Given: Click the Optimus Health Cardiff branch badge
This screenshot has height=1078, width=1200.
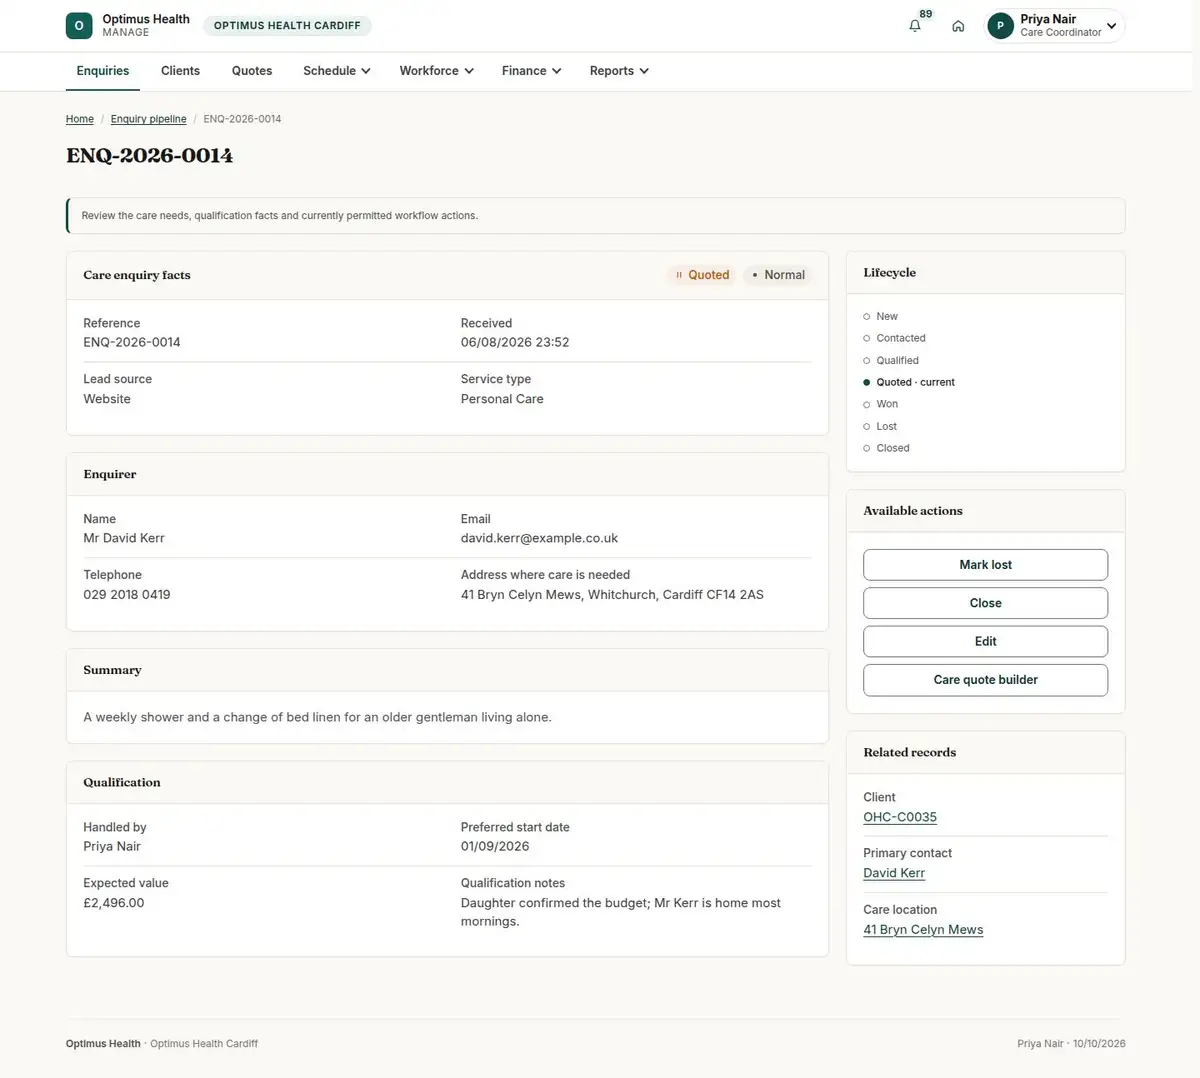Looking at the screenshot, I should [x=287, y=26].
